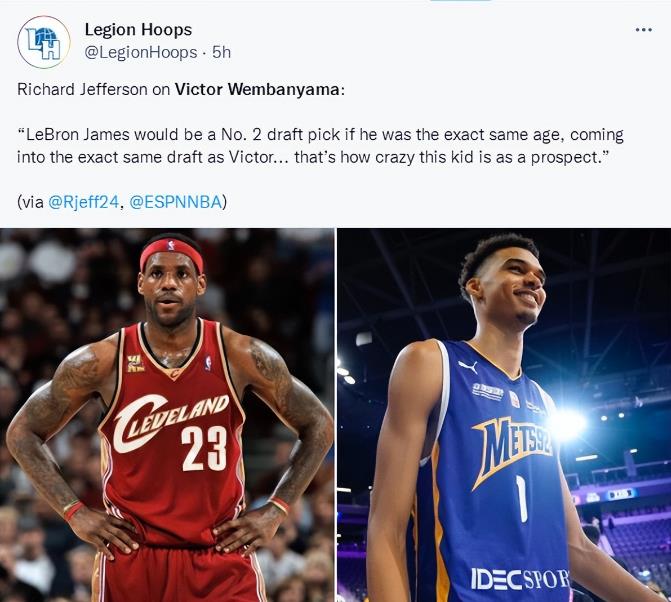This screenshot has height=602, width=671.
Task: Click the NBA logo on the red headband
Action: (172, 246)
